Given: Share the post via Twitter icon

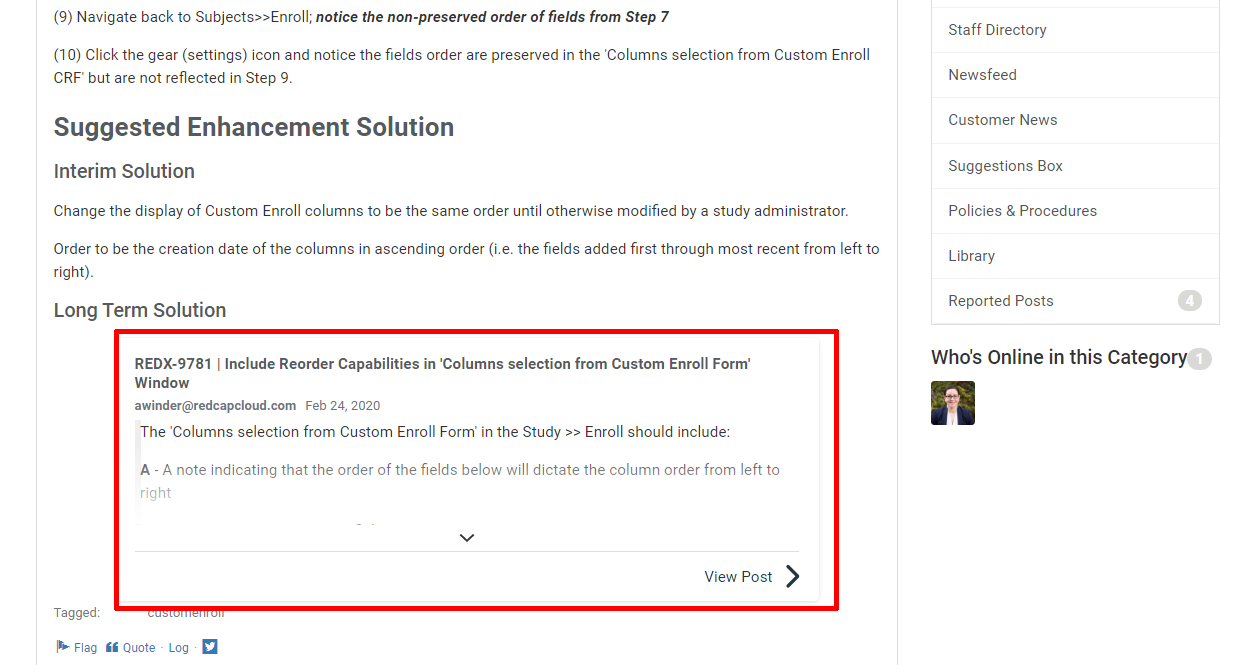Looking at the screenshot, I should tap(209, 647).
